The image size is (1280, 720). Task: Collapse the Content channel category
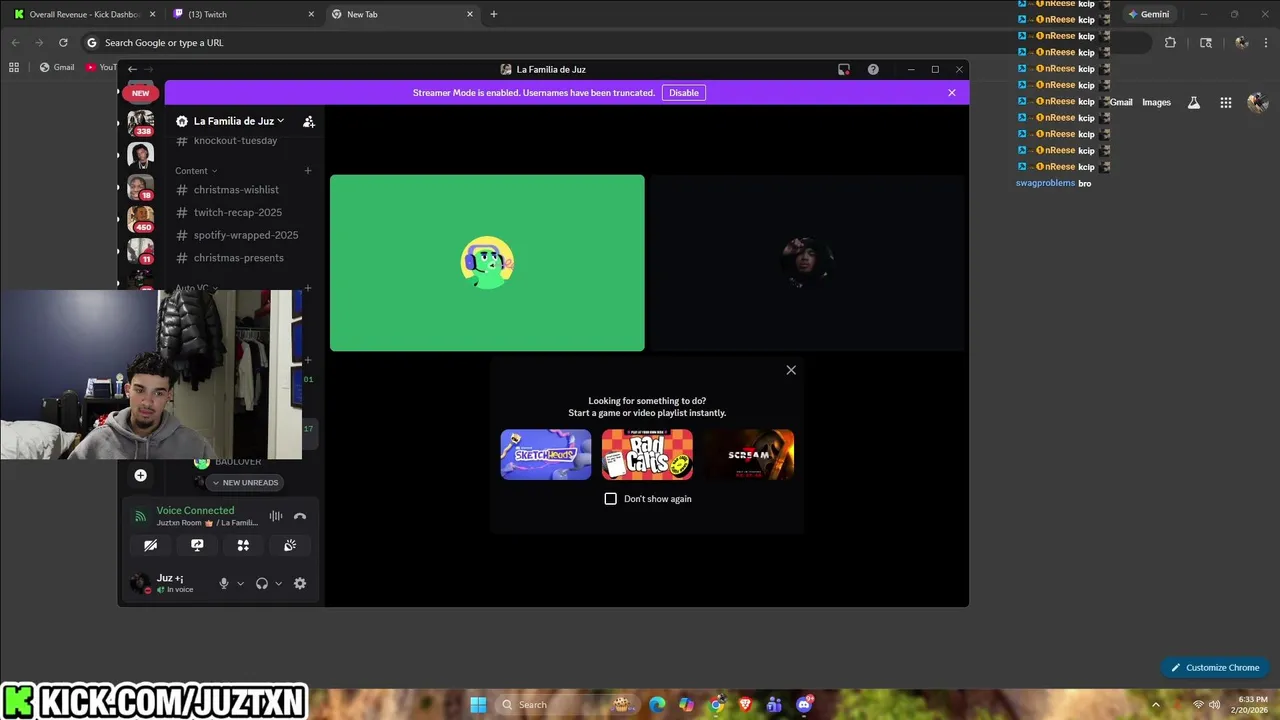pos(196,171)
